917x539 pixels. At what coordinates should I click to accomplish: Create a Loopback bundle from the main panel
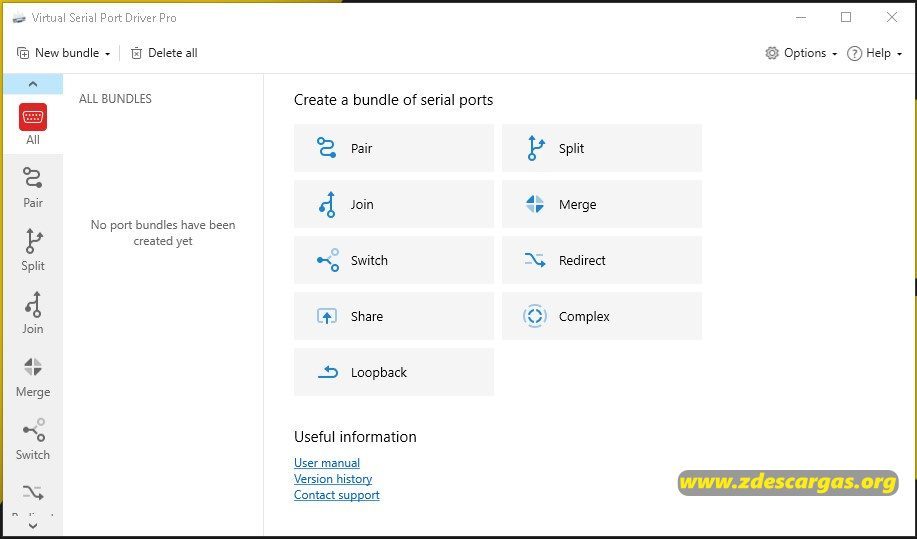pyautogui.click(x=394, y=372)
